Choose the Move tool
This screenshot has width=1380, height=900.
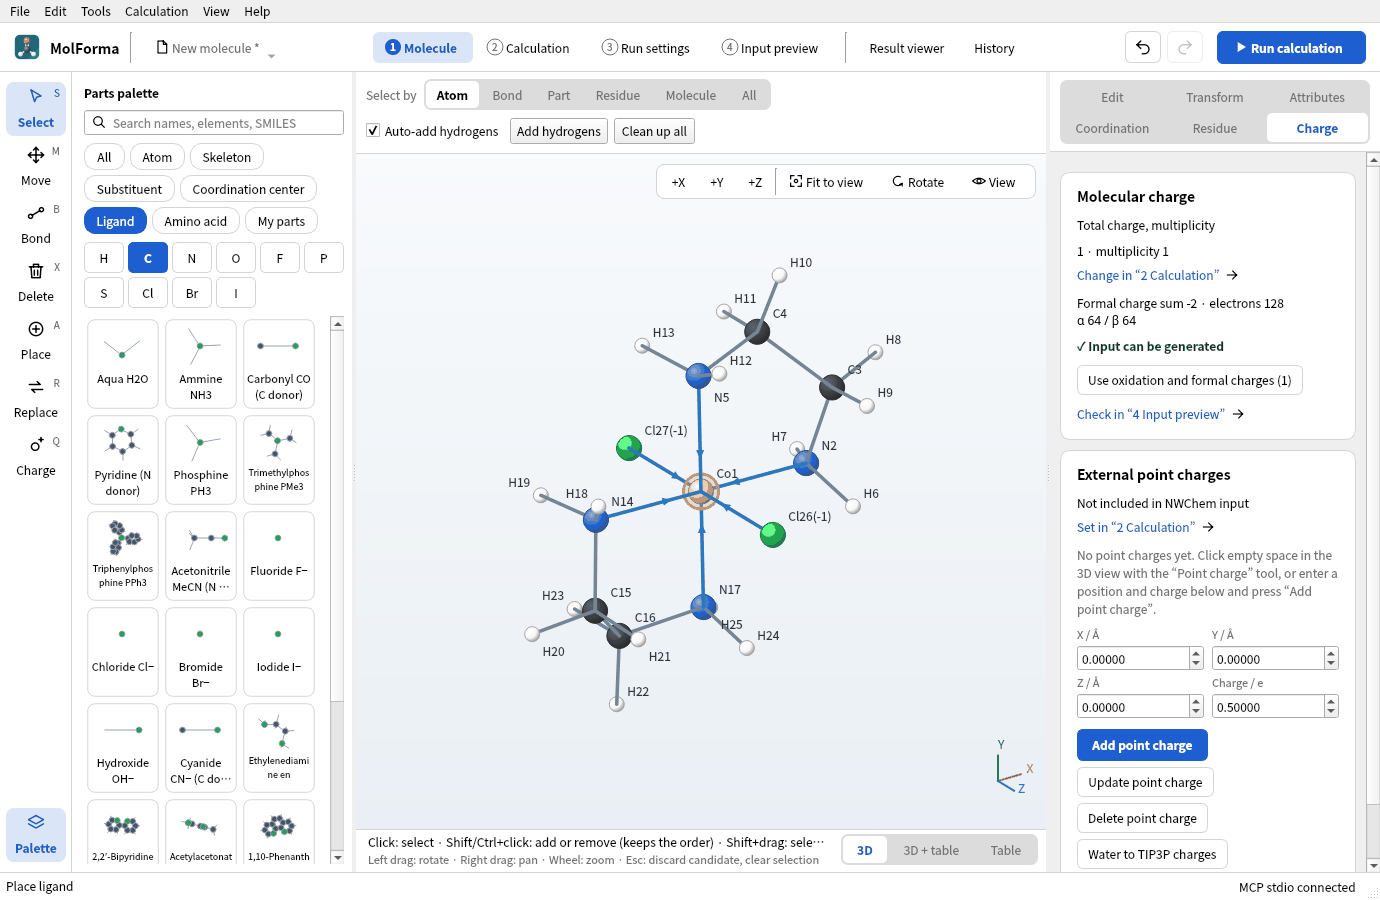tap(36, 166)
